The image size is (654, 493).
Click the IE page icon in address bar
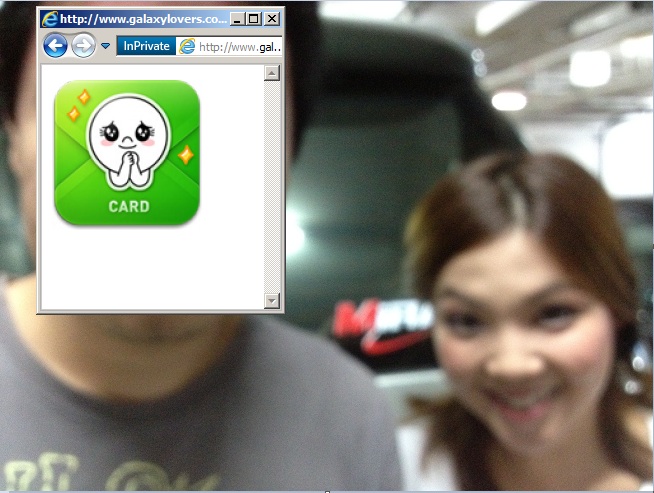[x=187, y=46]
